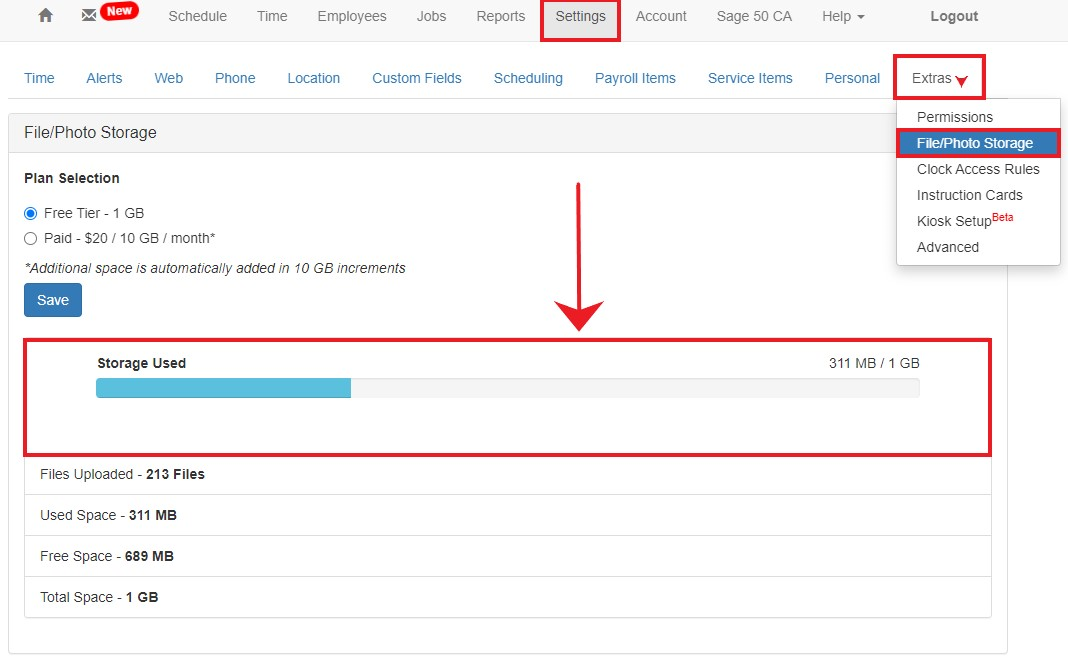Viewport: 1068px width, 663px height.
Task: Click the Files Uploaded row
Action: pos(507,474)
